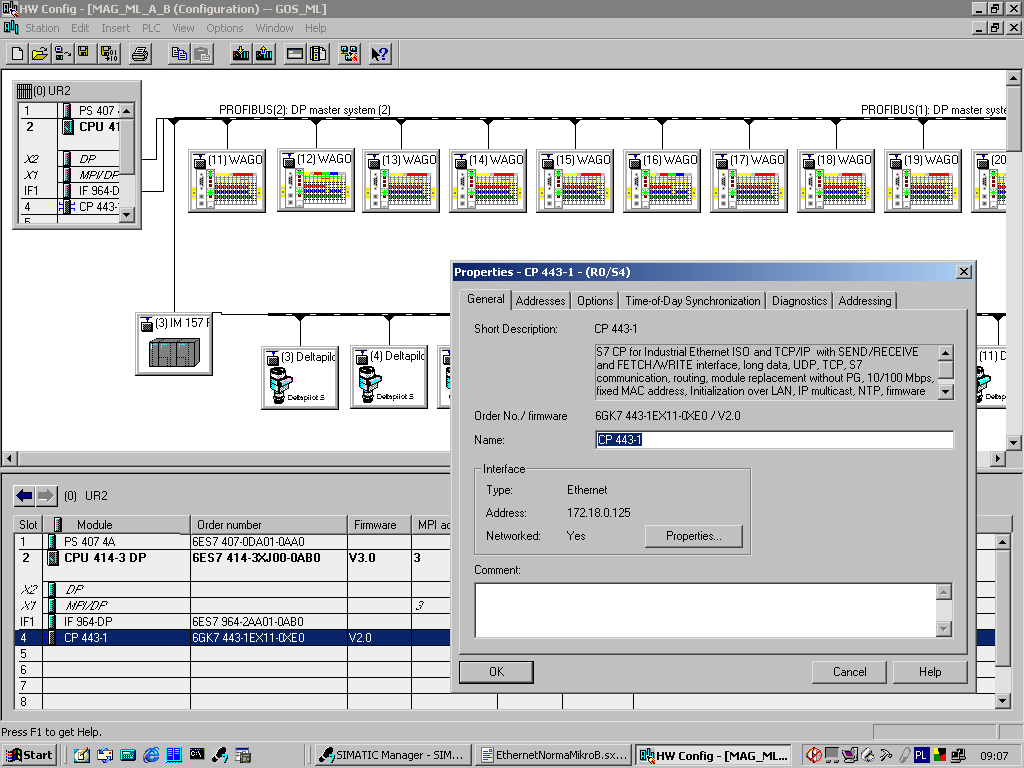Image resolution: width=1024 pixels, height=768 pixels.
Task: Click the PL language indicator in tray
Action: click(921, 755)
